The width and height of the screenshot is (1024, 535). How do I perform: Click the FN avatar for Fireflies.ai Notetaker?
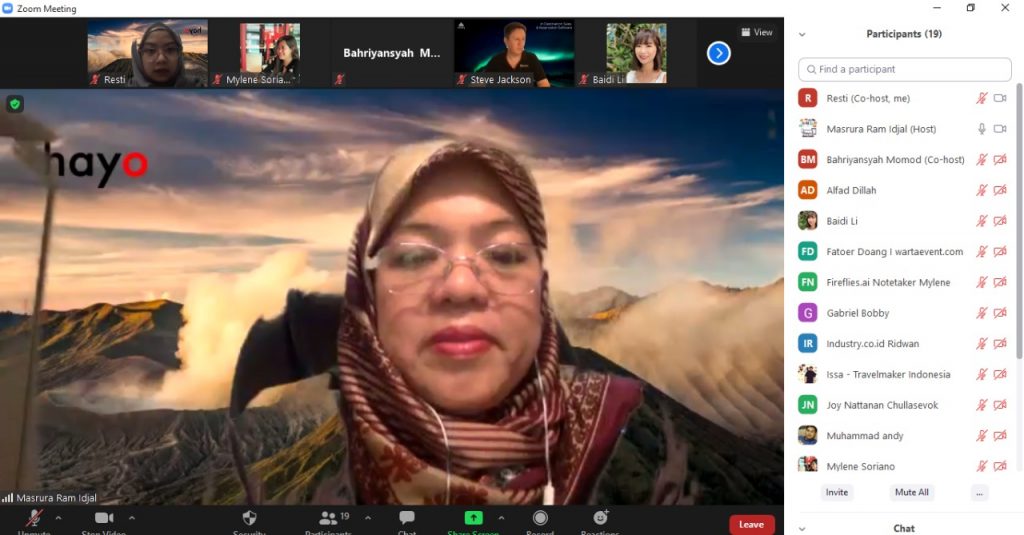pyautogui.click(x=808, y=282)
